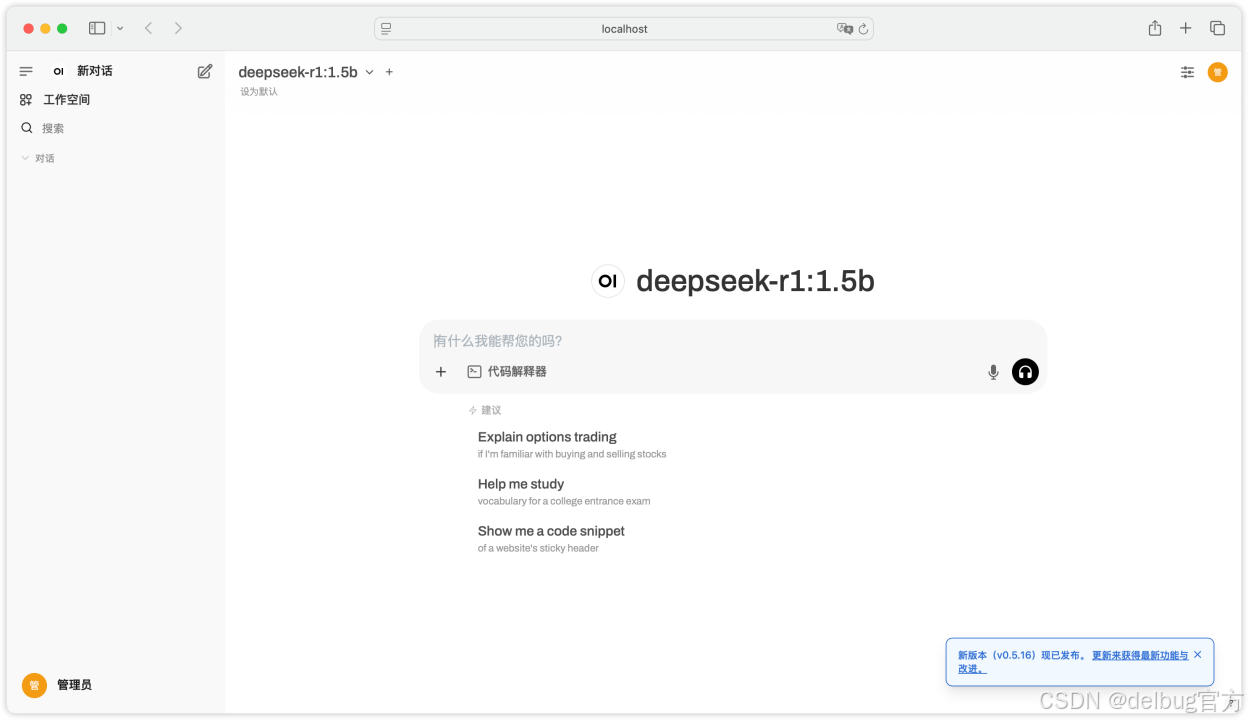
Task: Start voice input with the microphone icon
Action: [993, 372]
